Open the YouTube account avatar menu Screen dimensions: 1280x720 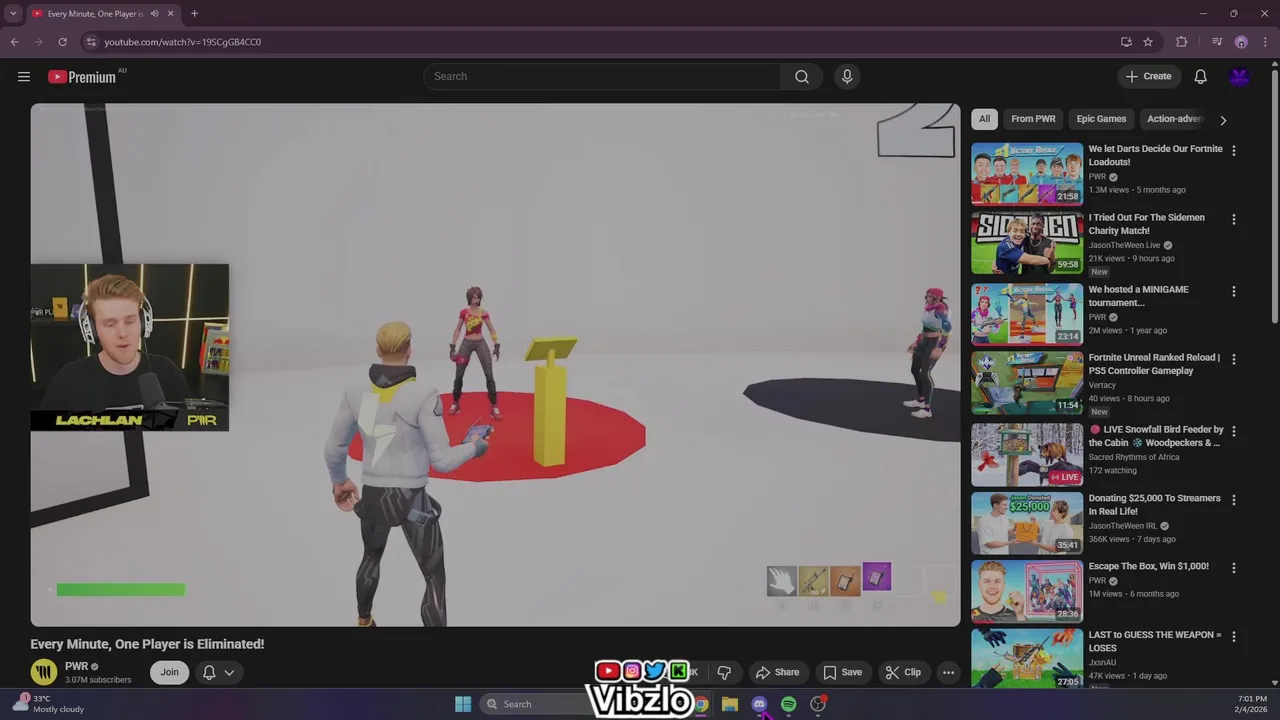point(1240,77)
